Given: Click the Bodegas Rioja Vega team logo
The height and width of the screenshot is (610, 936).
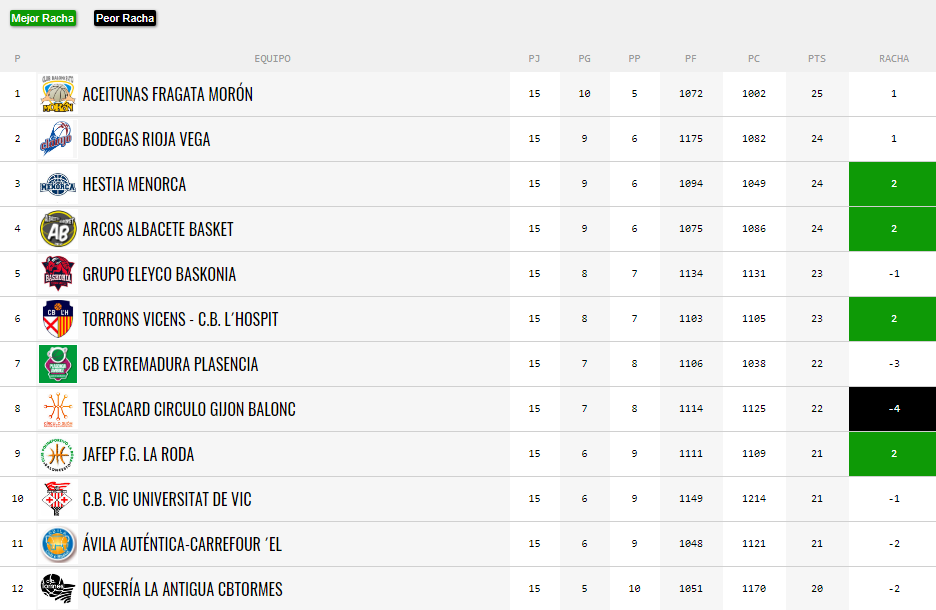Looking at the screenshot, I should (58, 138).
